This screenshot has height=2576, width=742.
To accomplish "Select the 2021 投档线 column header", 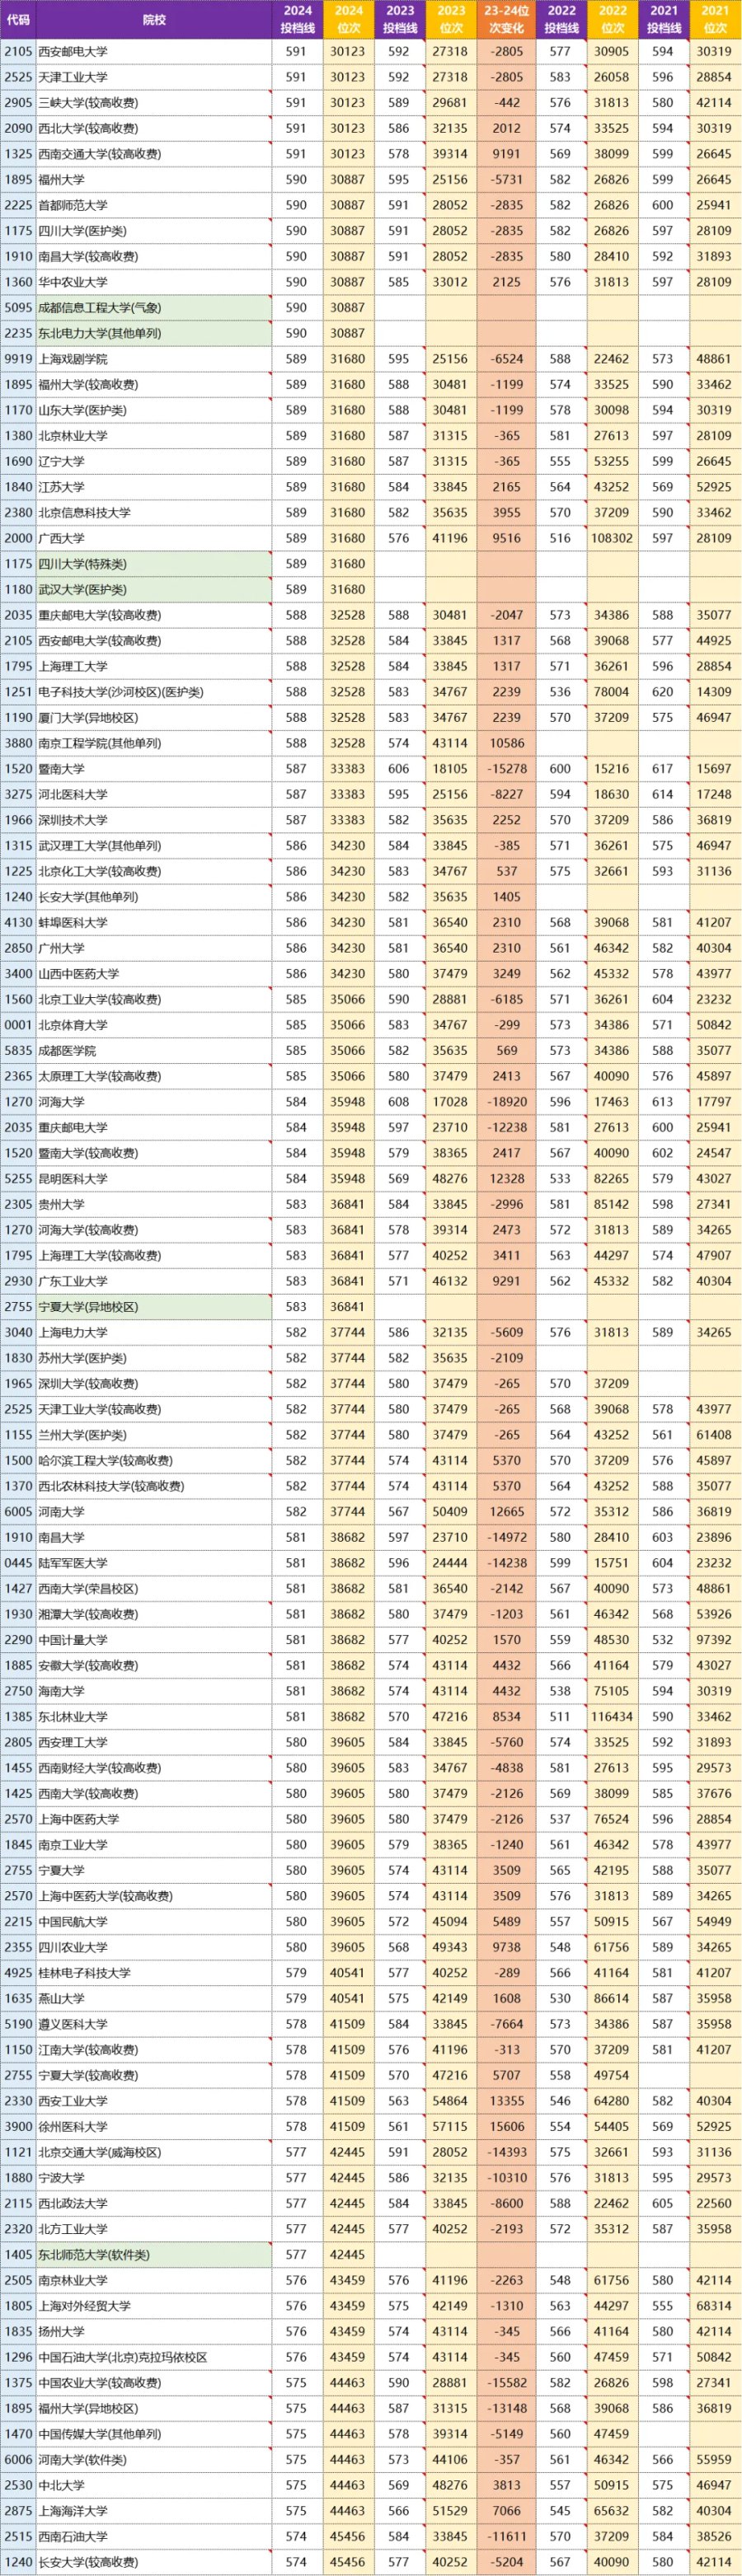I will click(x=663, y=20).
